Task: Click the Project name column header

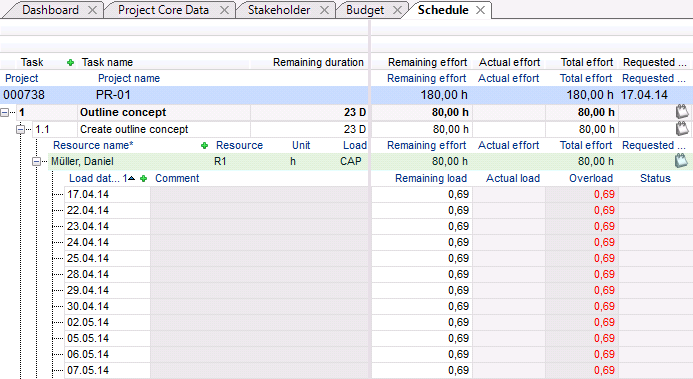Action: pos(129,78)
